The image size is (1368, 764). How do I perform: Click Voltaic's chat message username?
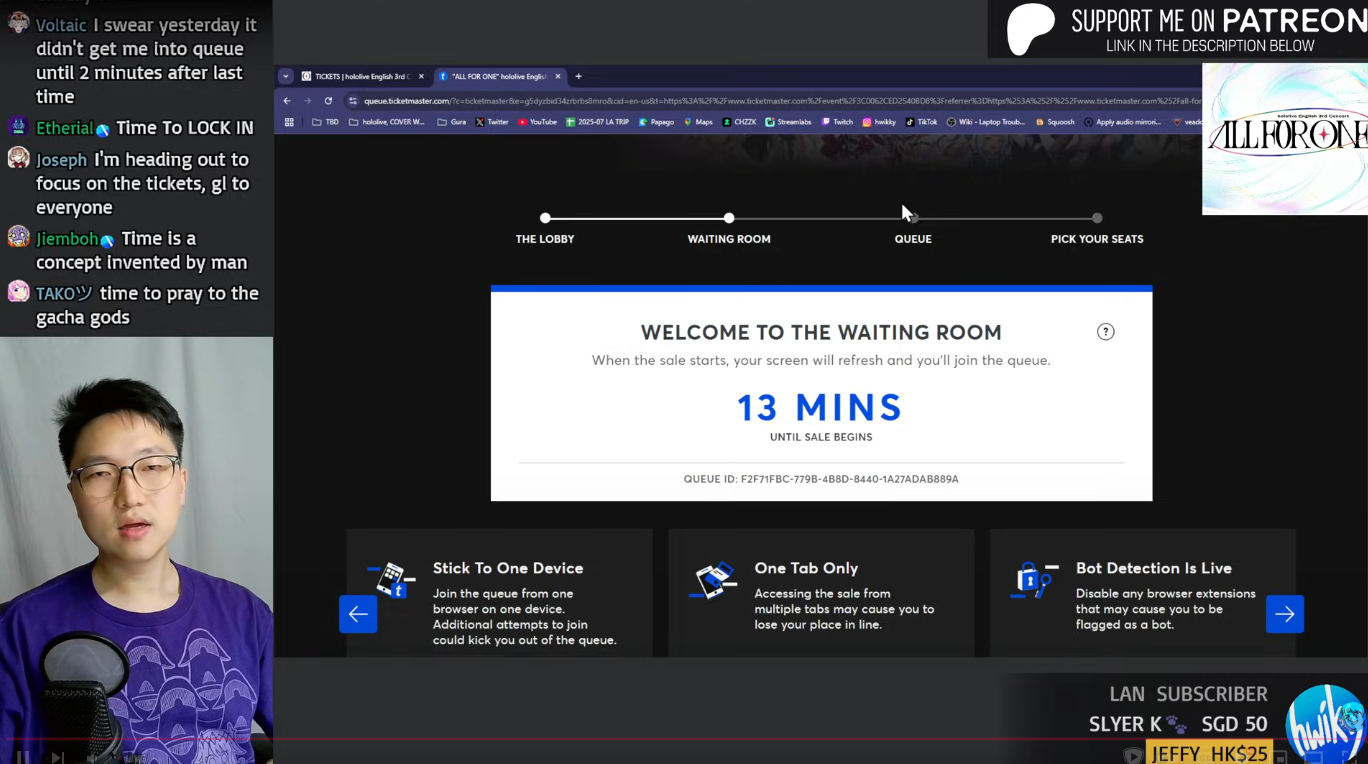coord(61,25)
